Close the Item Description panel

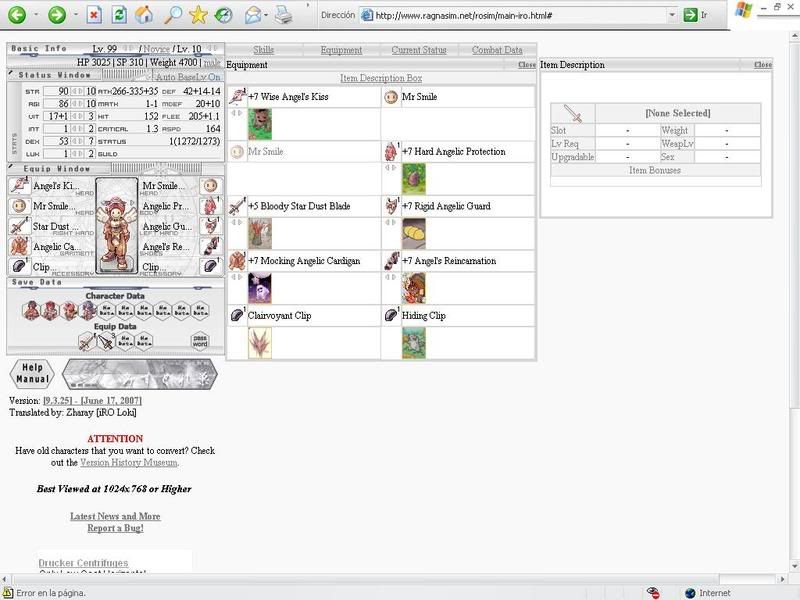coord(763,65)
